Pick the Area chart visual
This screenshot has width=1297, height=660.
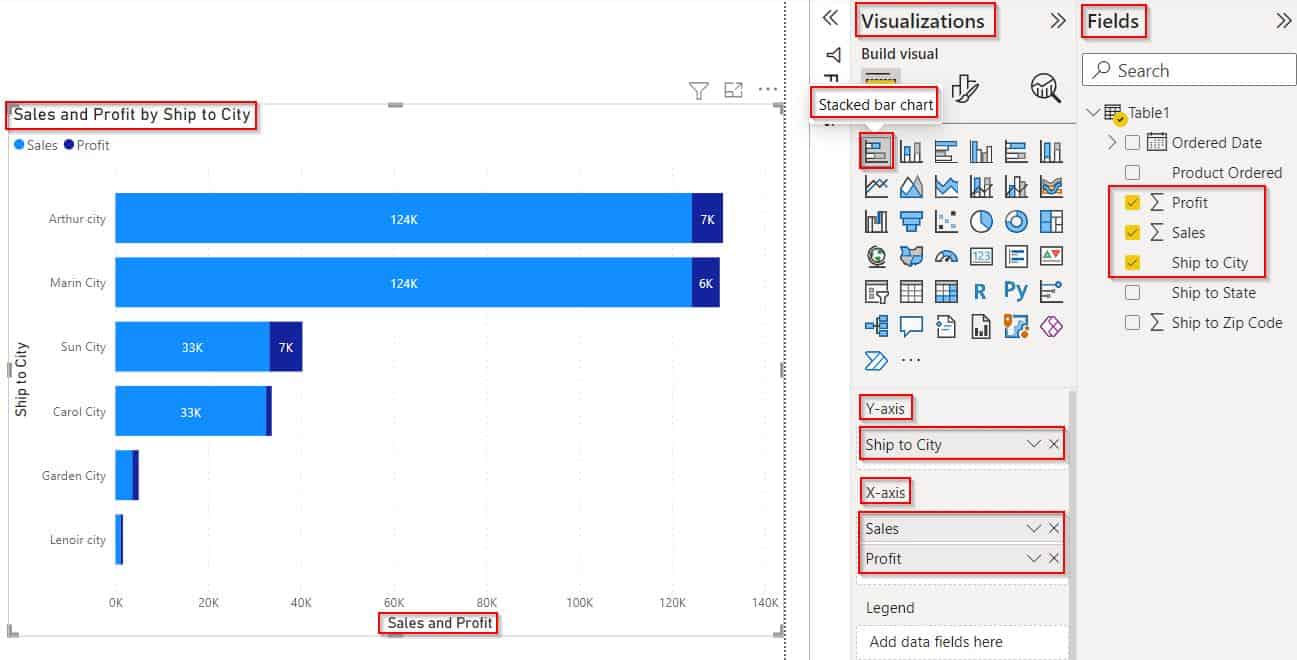(911, 186)
